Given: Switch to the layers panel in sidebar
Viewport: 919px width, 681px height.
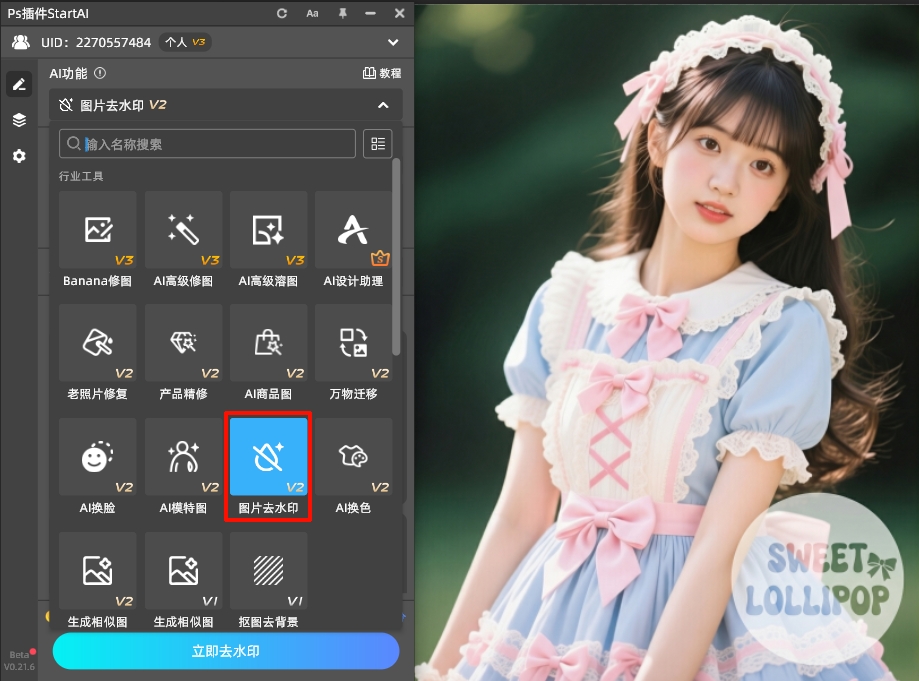Looking at the screenshot, I should 18,120.
